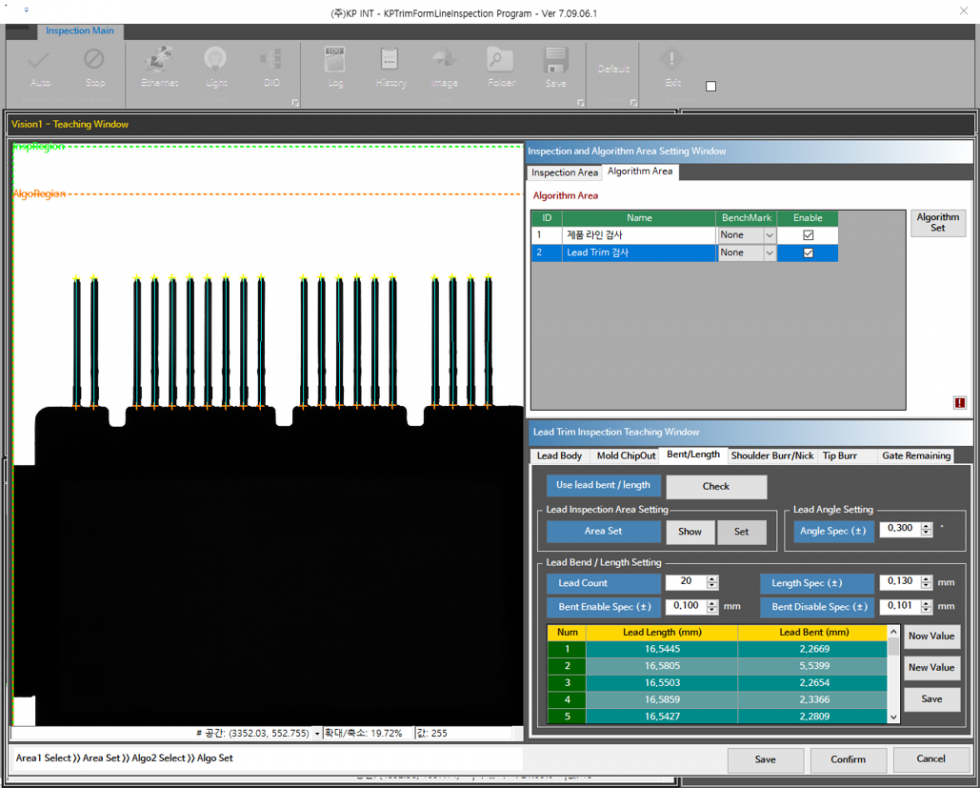Click the Cancel button
The height and width of the screenshot is (788, 980).
[x=931, y=759]
